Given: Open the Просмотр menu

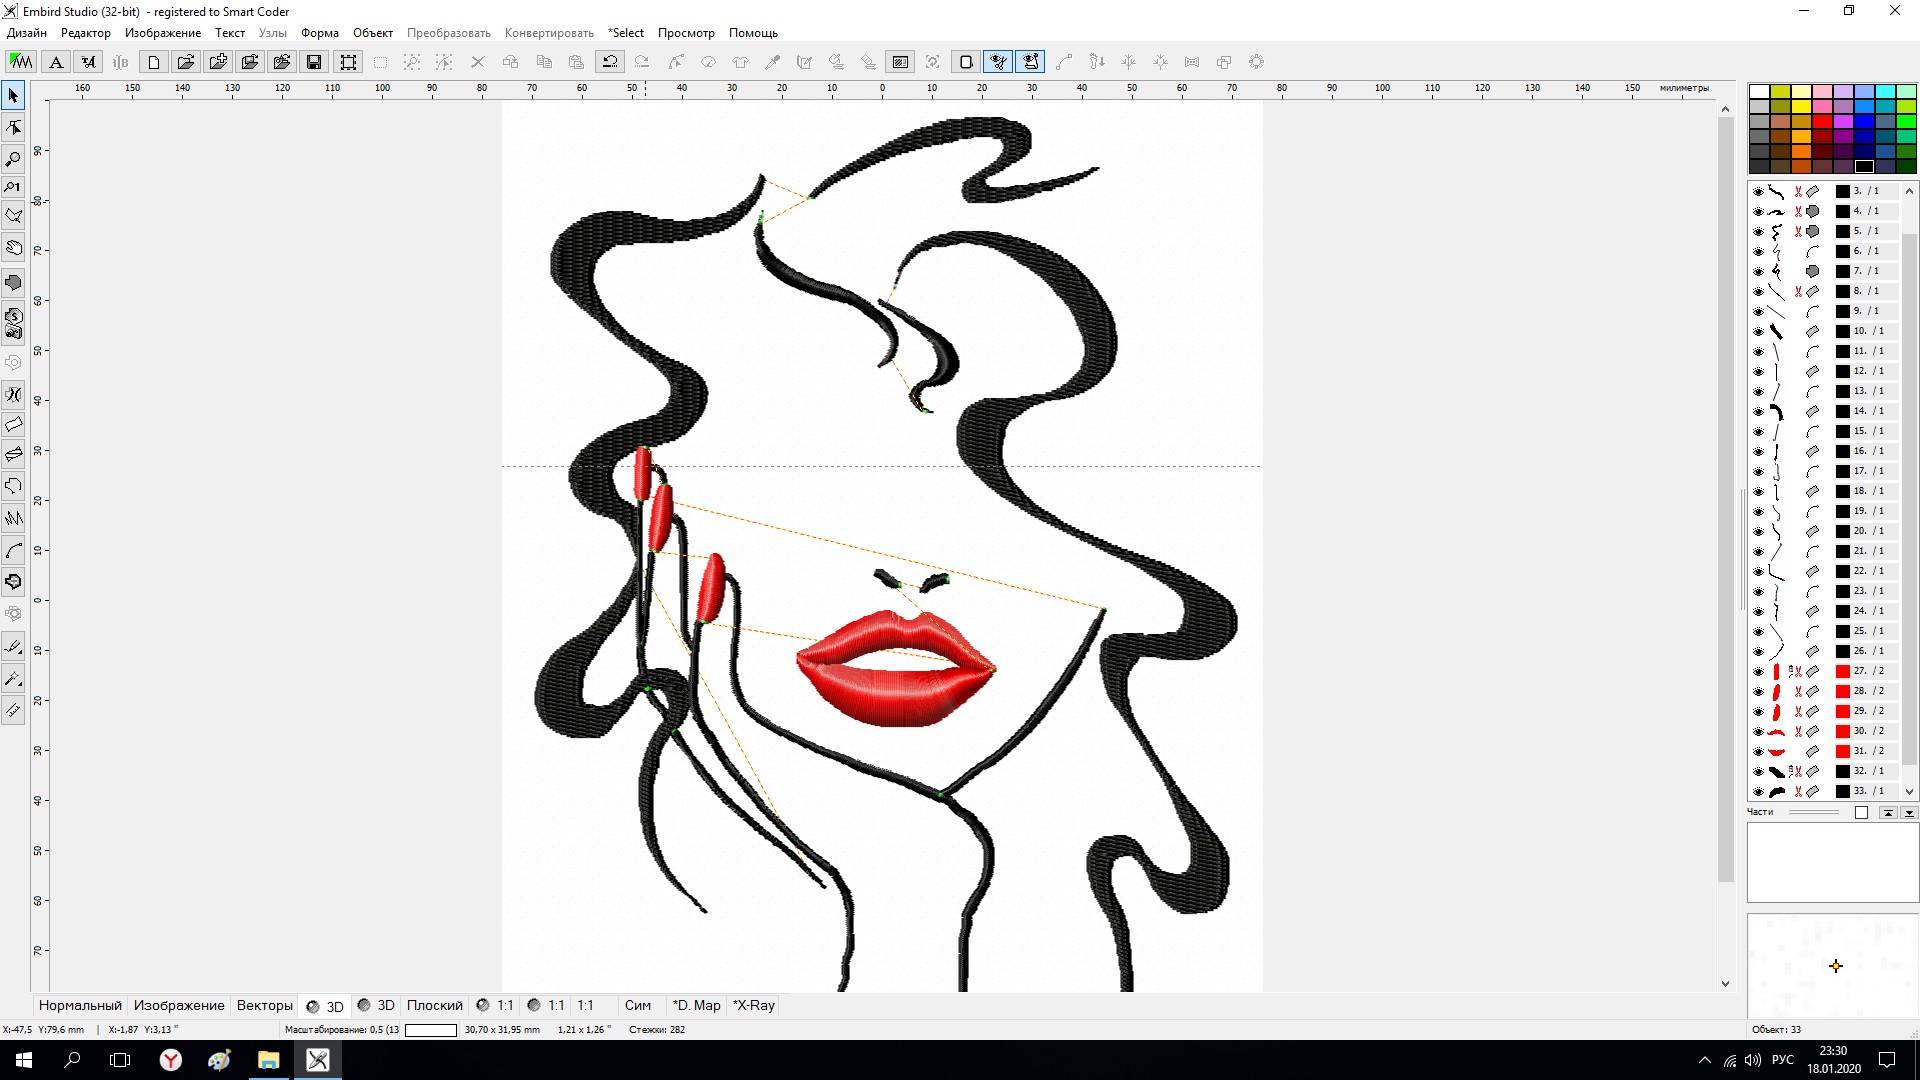Looking at the screenshot, I should pos(686,33).
